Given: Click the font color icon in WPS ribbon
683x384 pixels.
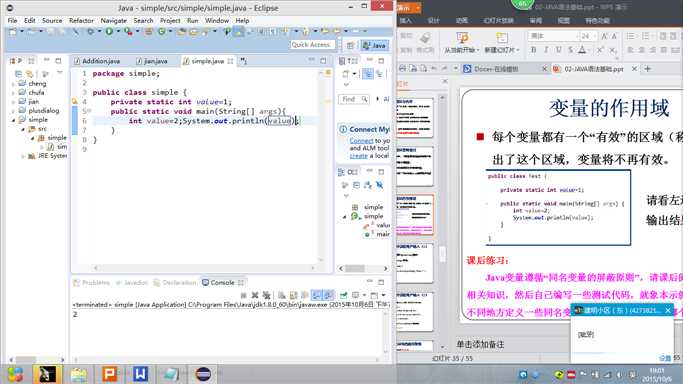Looking at the screenshot, I should [582, 50].
